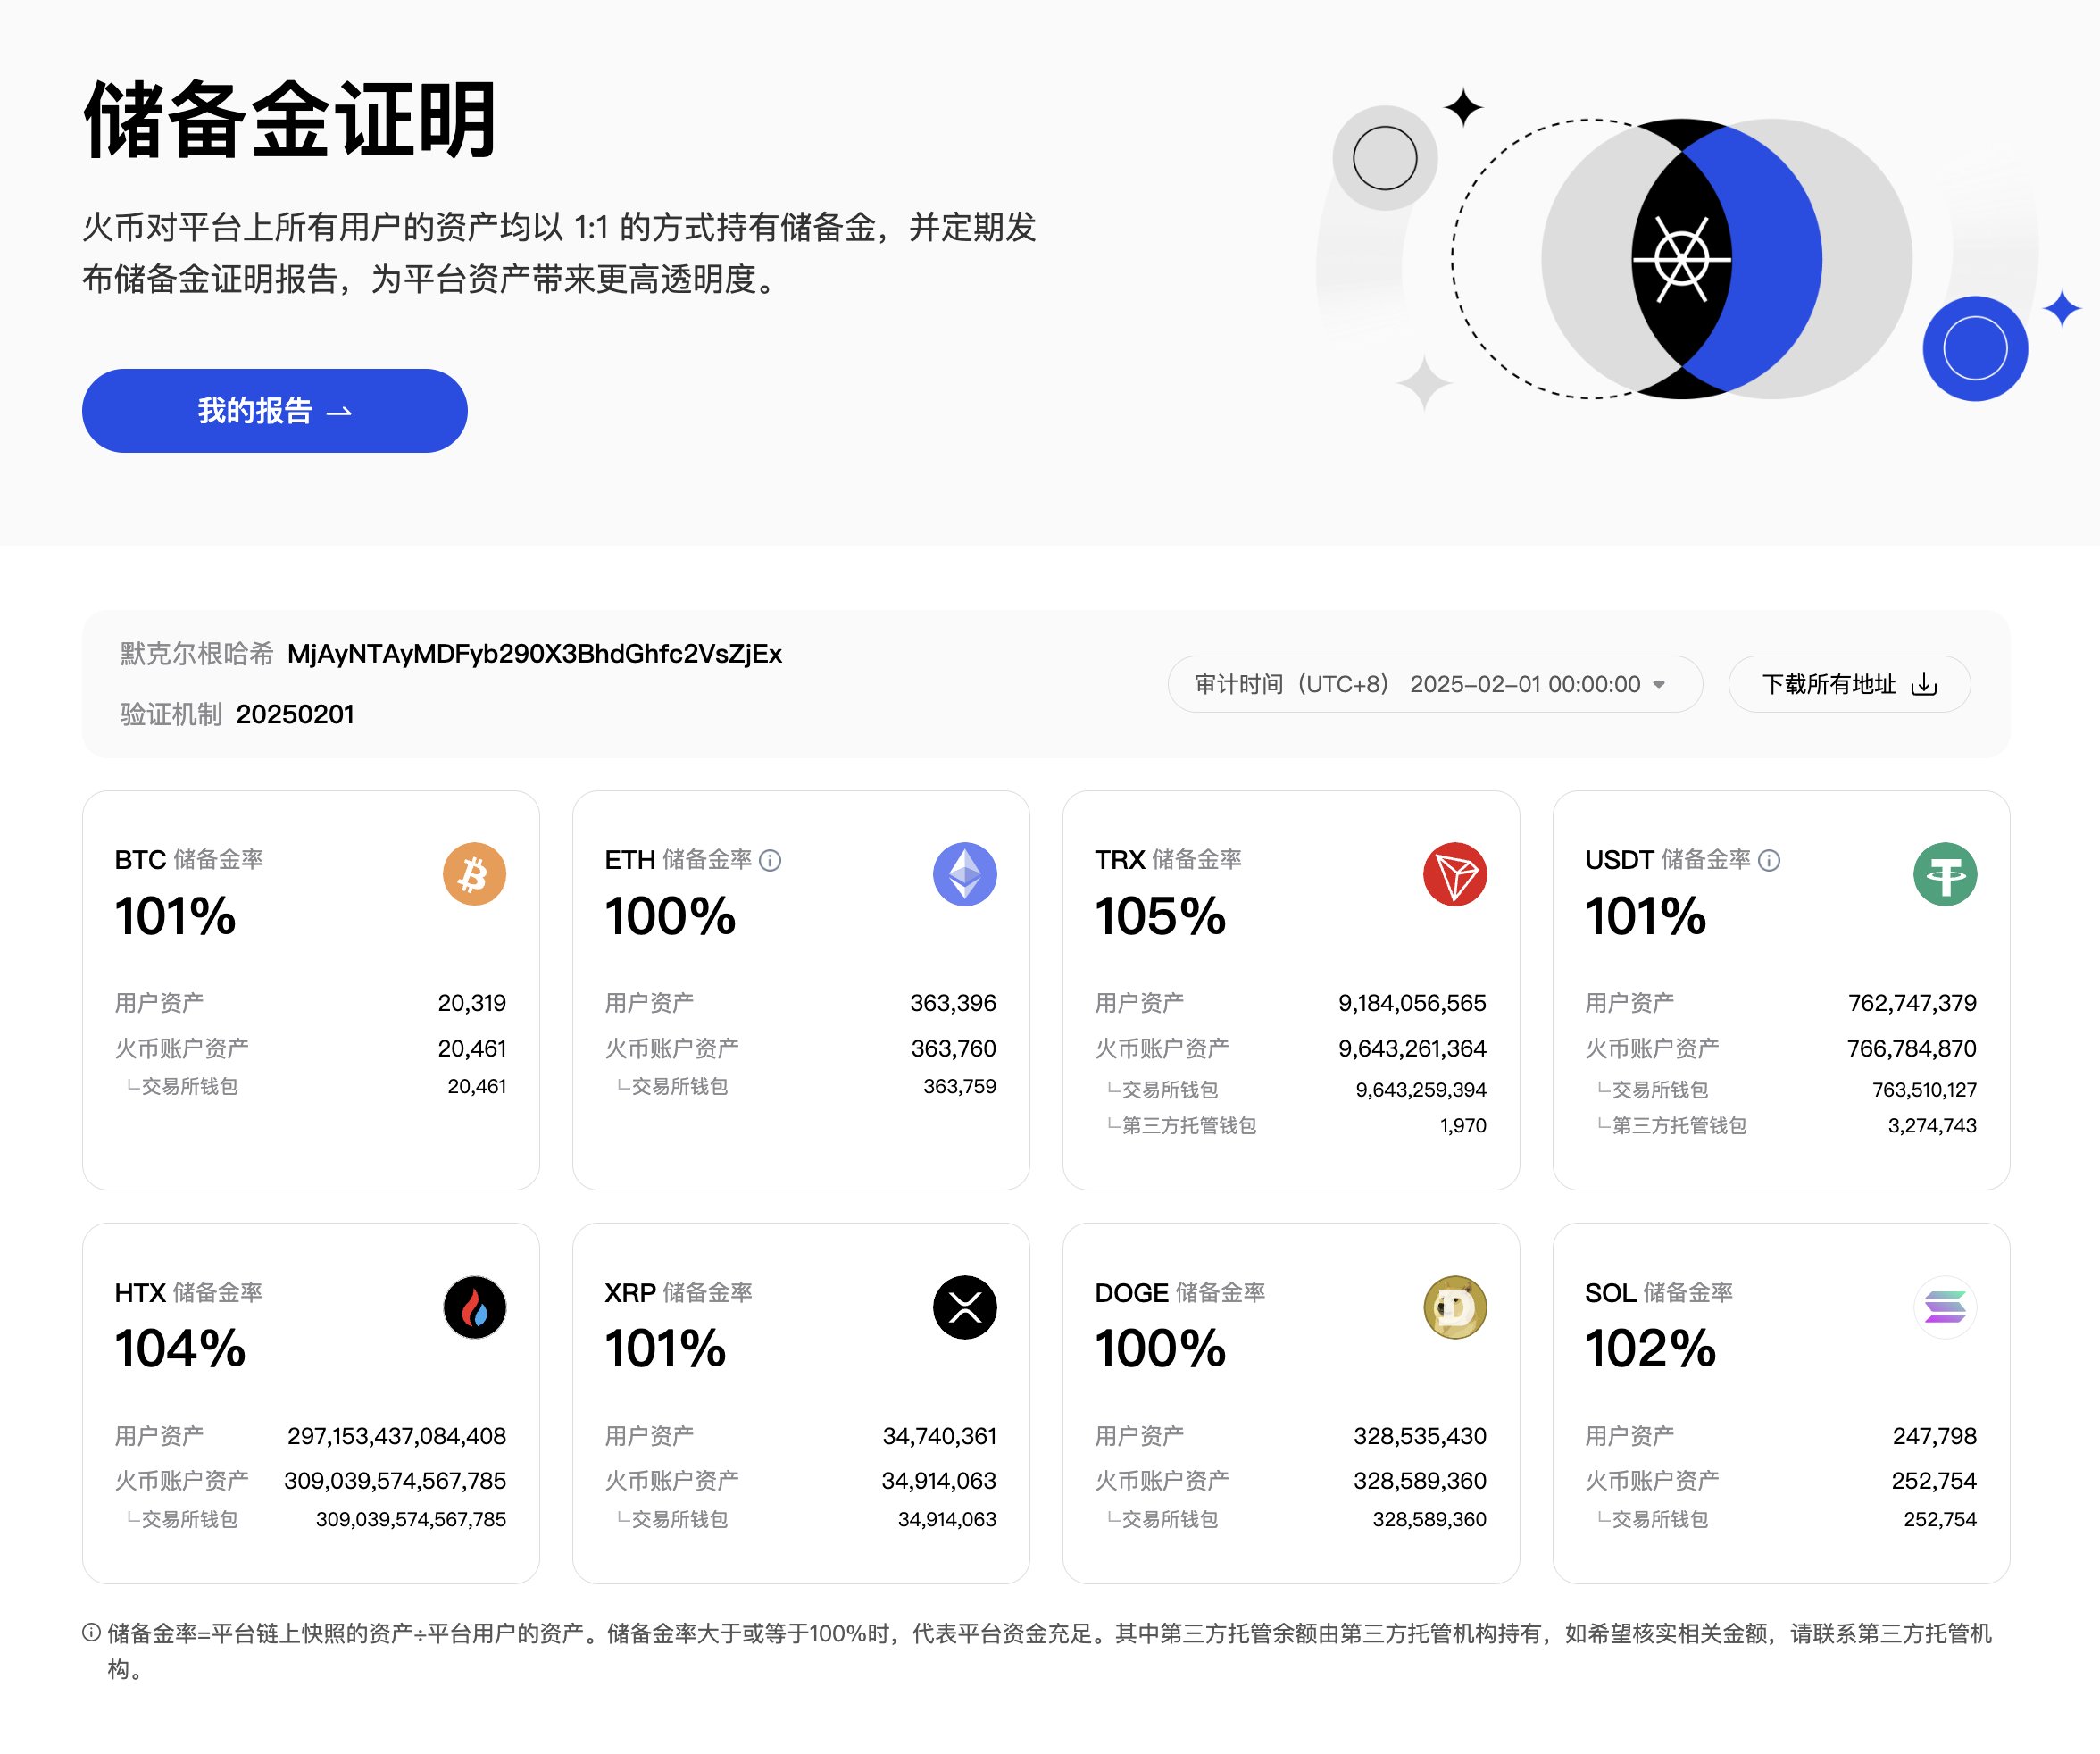The width and height of the screenshot is (2100, 1754).
Task: Click the 验证机制 20250201 value
Action: [x=295, y=714]
